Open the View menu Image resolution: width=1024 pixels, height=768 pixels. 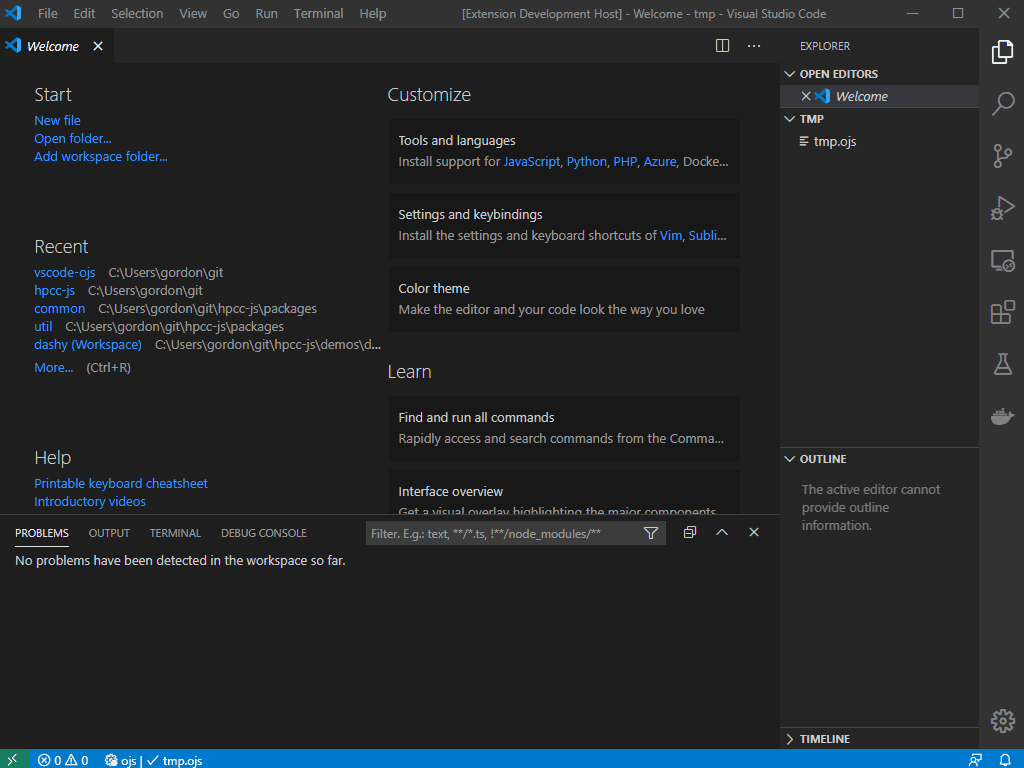click(x=193, y=14)
